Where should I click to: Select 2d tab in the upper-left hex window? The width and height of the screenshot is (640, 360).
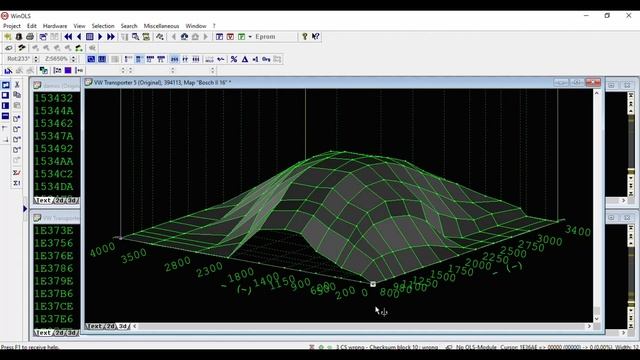60,200
